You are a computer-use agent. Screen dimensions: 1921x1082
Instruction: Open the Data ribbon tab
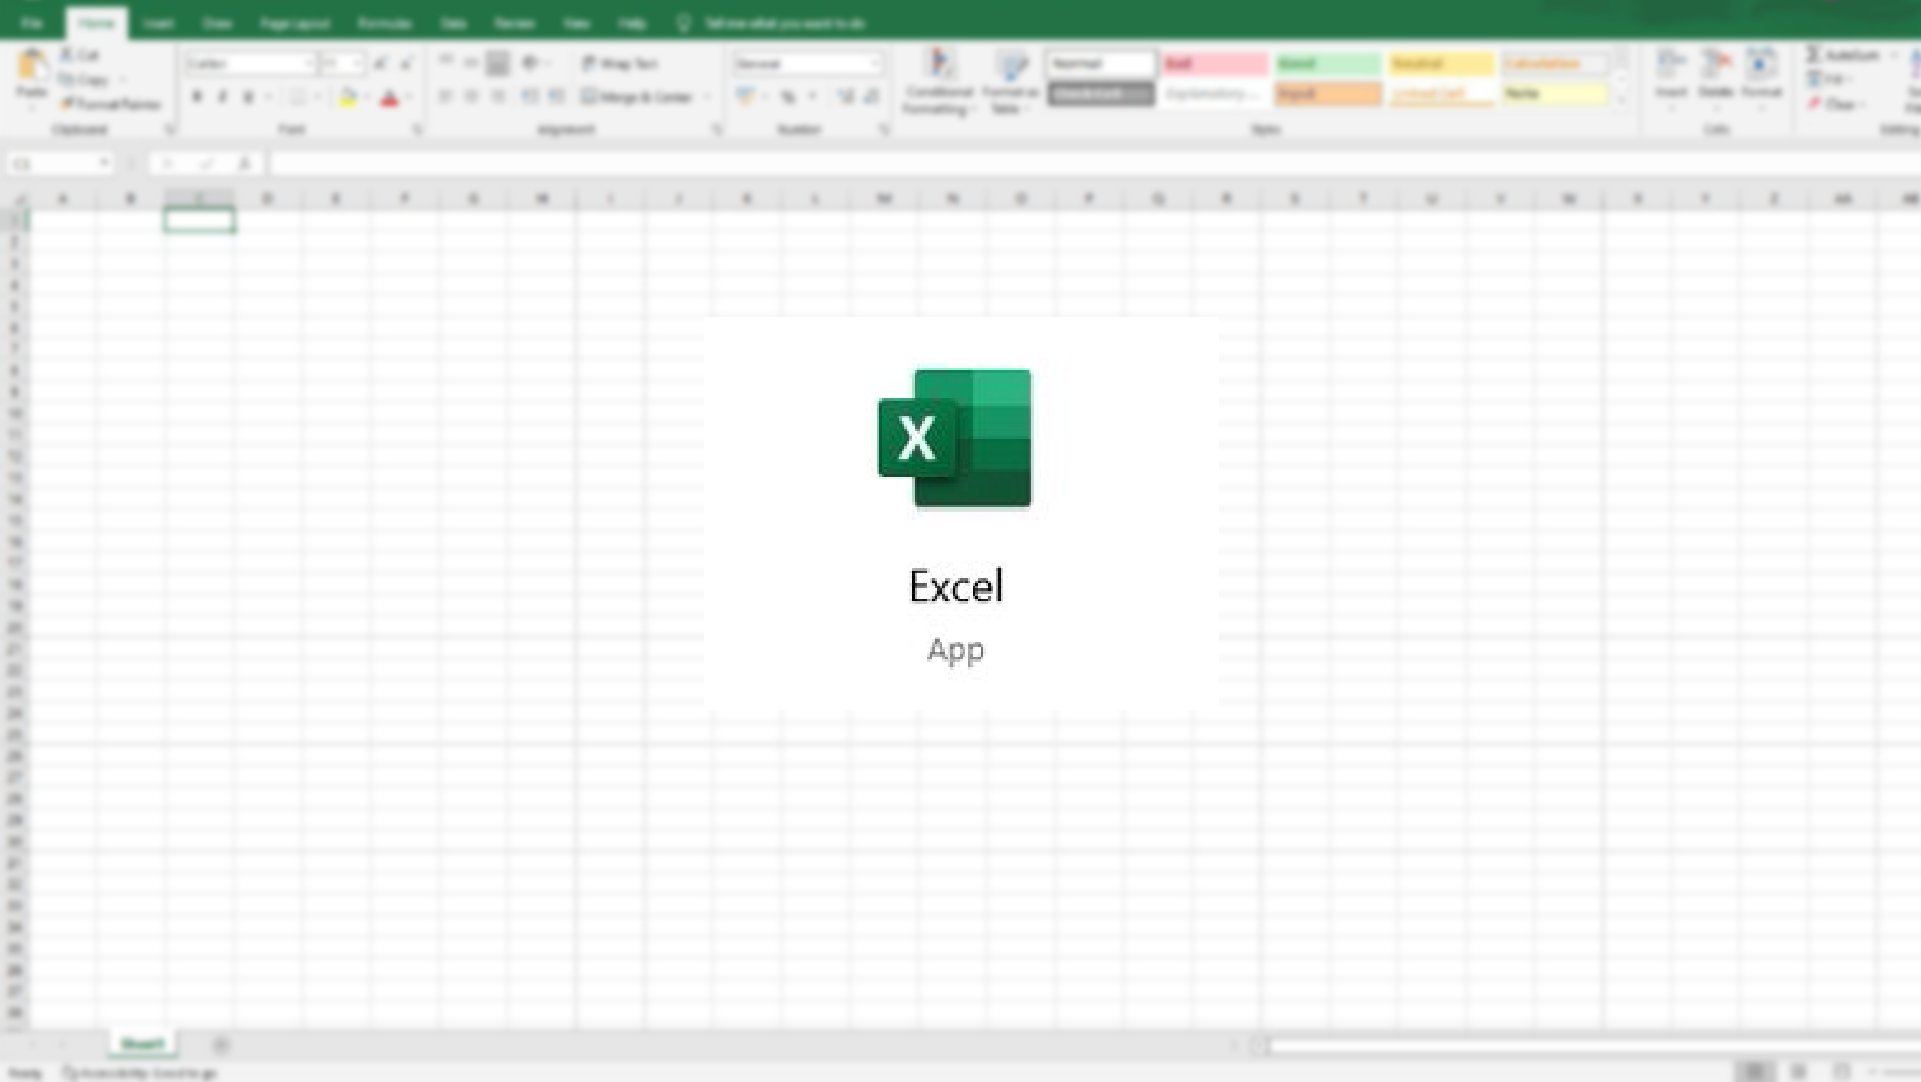click(453, 22)
